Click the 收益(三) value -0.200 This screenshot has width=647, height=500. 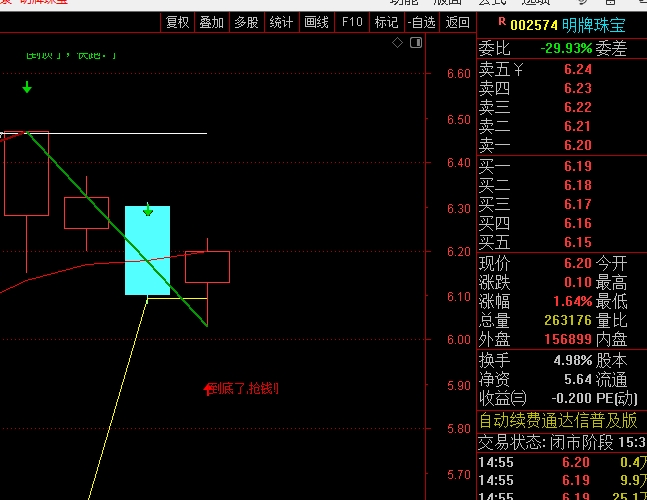[x=571, y=398]
